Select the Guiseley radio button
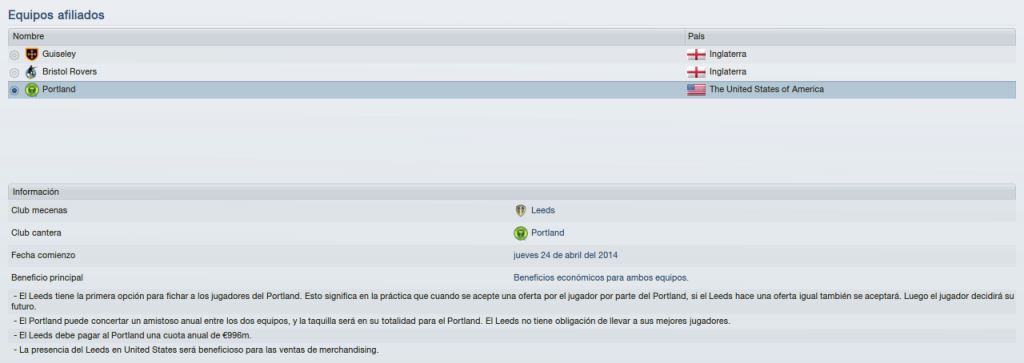Viewport: 1024px width, 363px height. pyautogui.click(x=14, y=55)
